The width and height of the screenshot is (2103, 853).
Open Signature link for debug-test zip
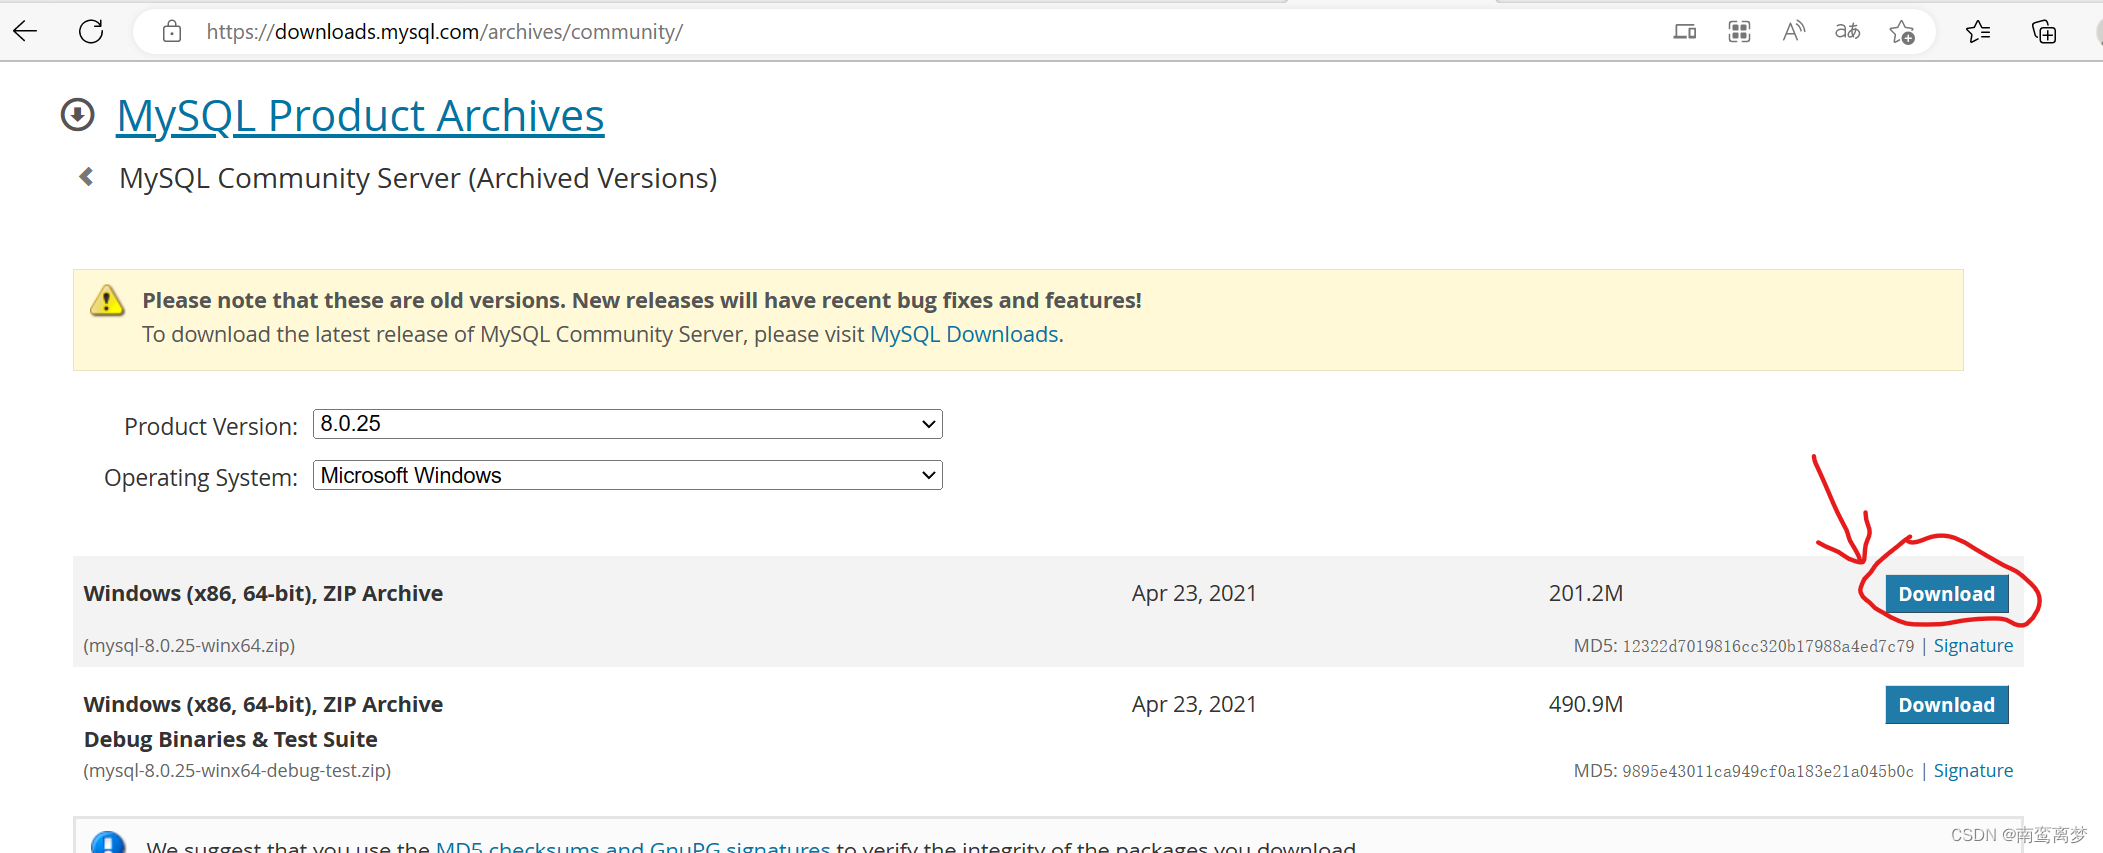[1973, 771]
